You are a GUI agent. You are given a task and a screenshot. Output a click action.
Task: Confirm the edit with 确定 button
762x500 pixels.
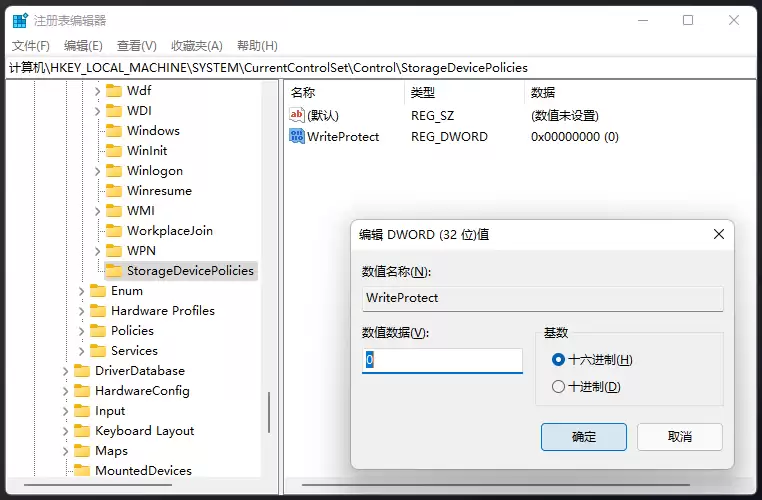pos(584,437)
